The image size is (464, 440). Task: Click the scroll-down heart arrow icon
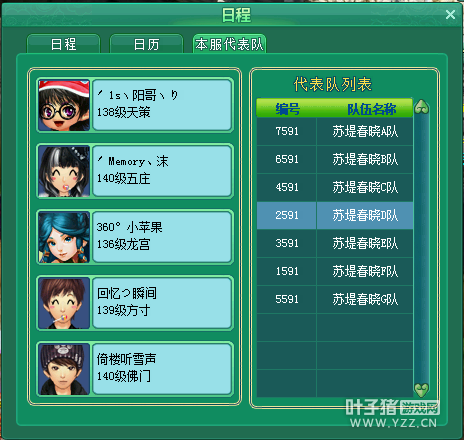[x=421, y=389]
